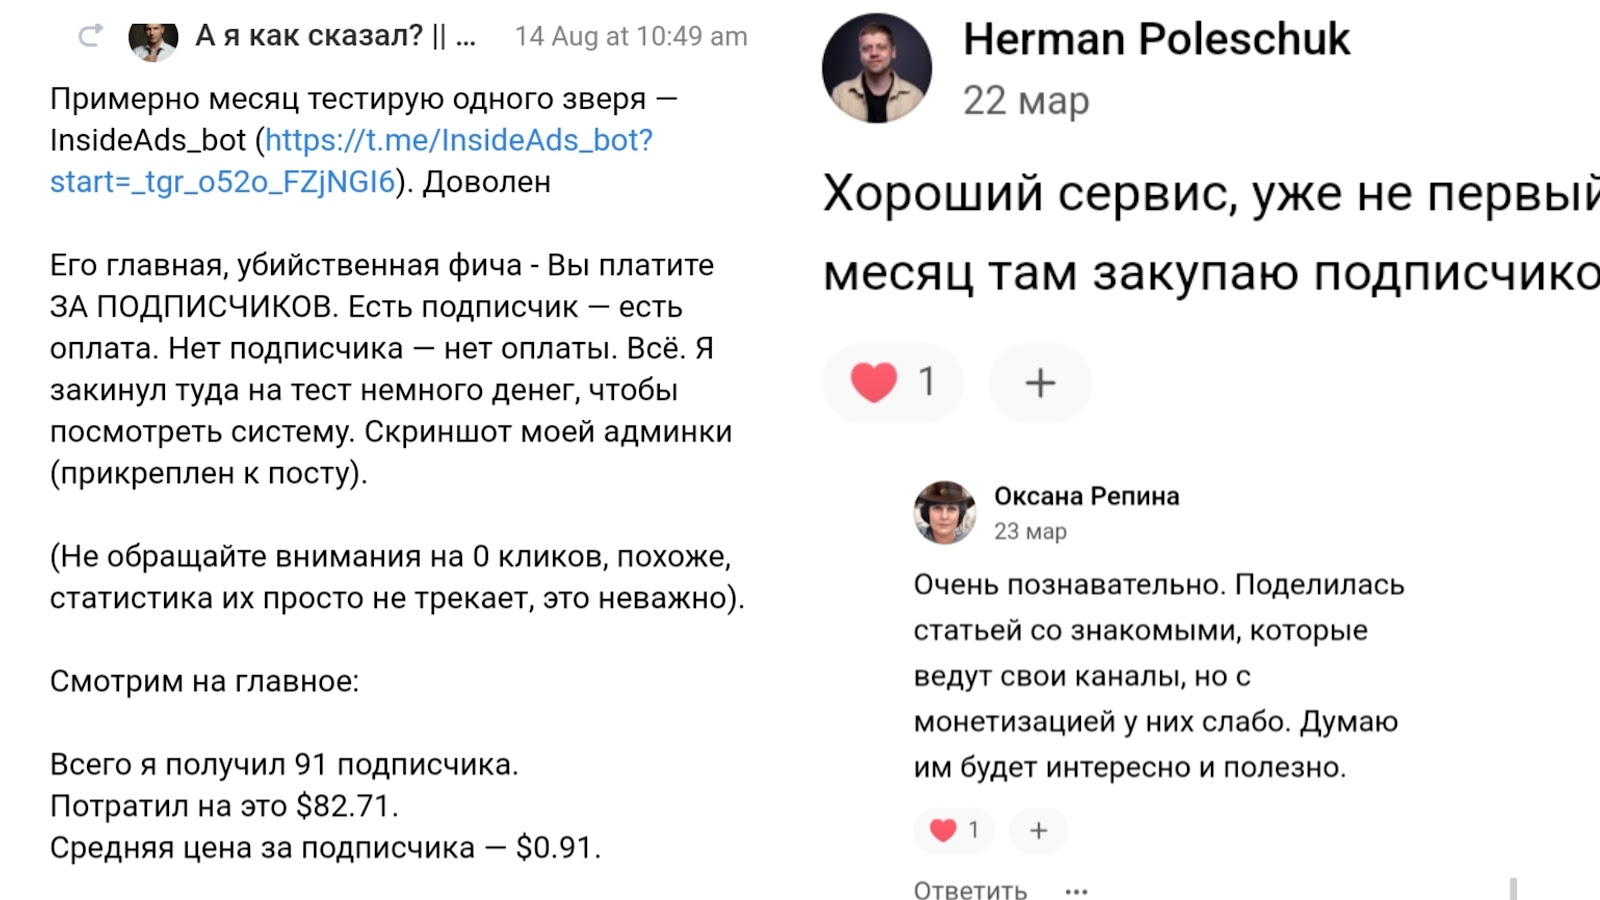Screen dimensions: 1600x900
Task: Click Herman Poleschuk's profile picture
Action: 877,68
